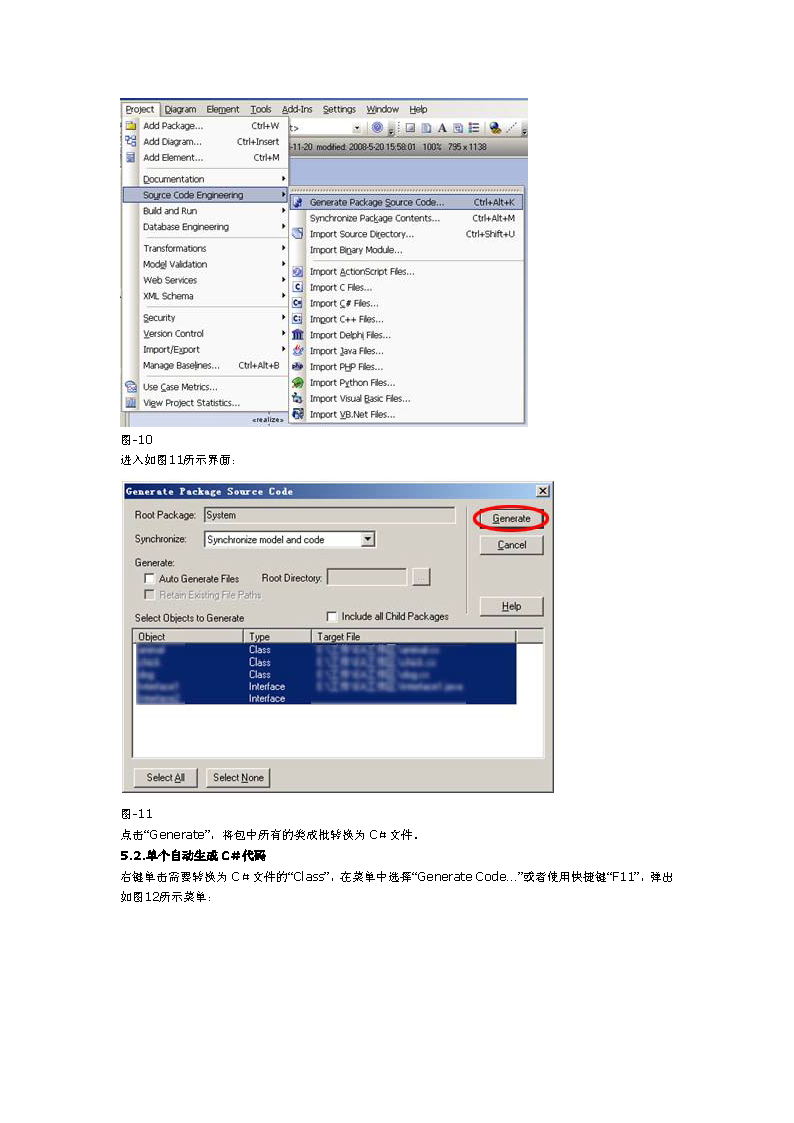Click the Import VB.Net Files icon
The image size is (794, 1123).
pos(297,414)
